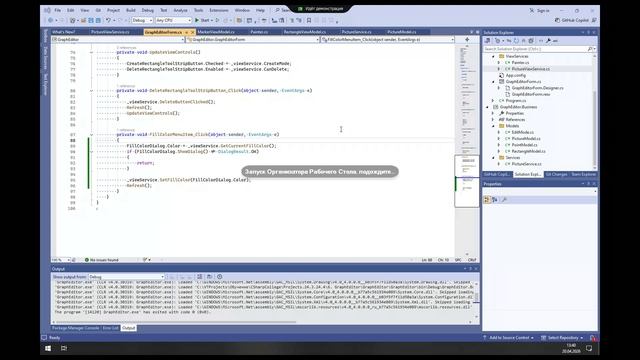Select App.config in Solution Explorer
The width and height of the screenshot is (640, 360).
coord(515,76)
